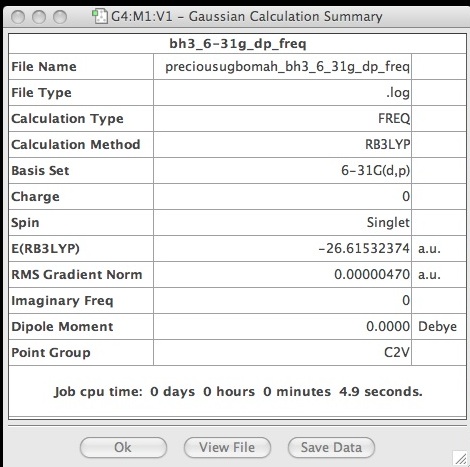Screen dimensions: 470x467
Task: Click the Ok button
Action: [123, 447]
